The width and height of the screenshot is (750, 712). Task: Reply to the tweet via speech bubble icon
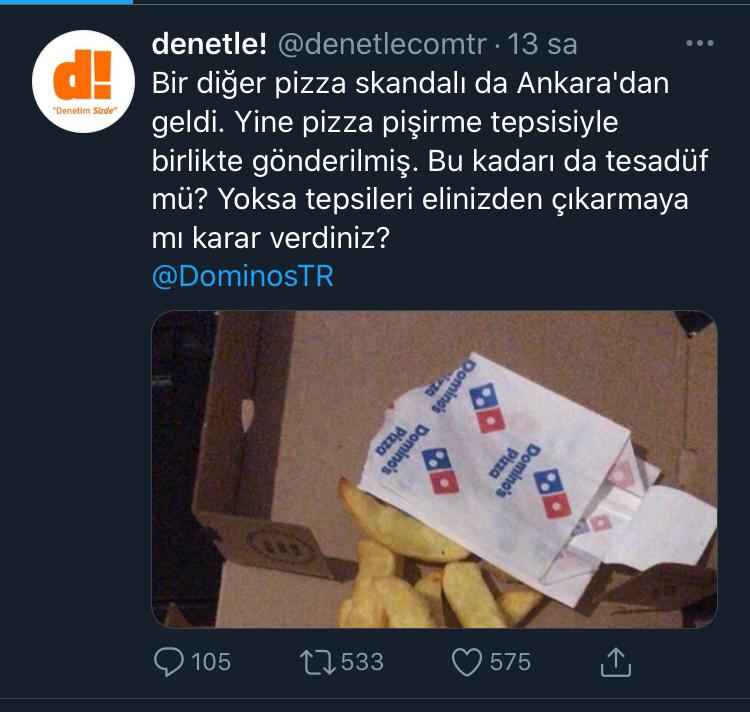click(170, 661)
